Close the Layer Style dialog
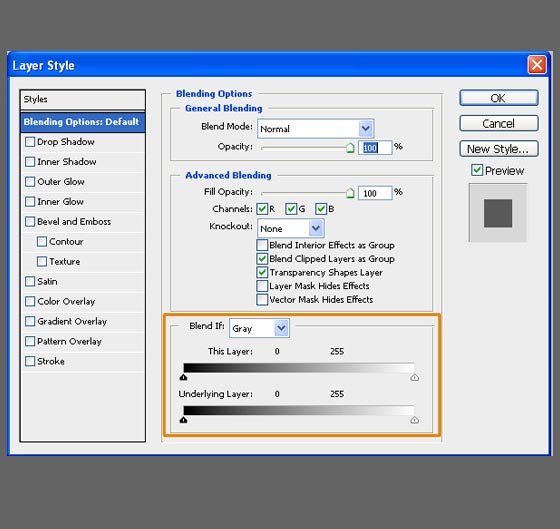This screenshot has height=529, width=560. (537, 65)
